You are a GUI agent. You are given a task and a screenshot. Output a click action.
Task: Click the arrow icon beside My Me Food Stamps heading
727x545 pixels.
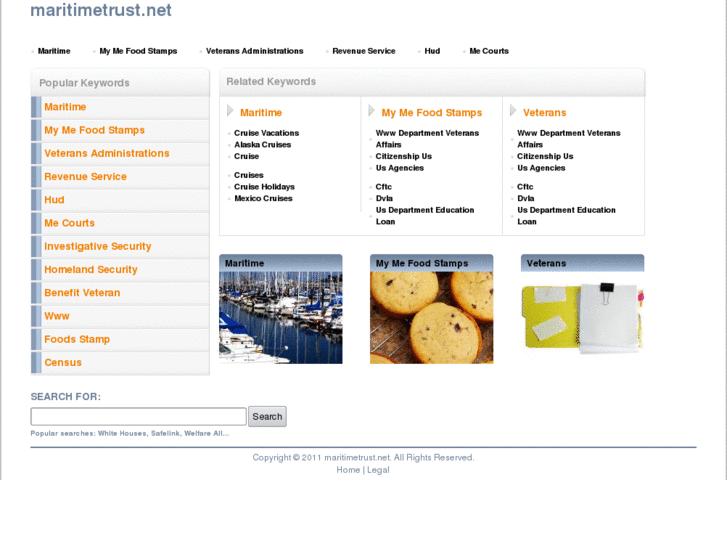click(371, 110)
